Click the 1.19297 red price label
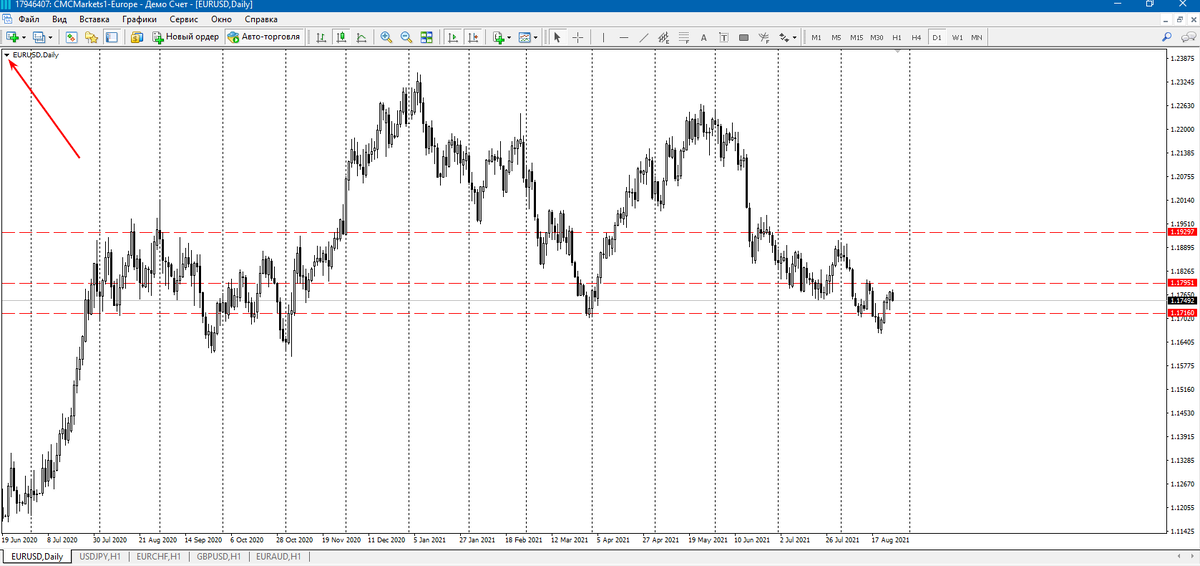 [x=1181, y=232]
